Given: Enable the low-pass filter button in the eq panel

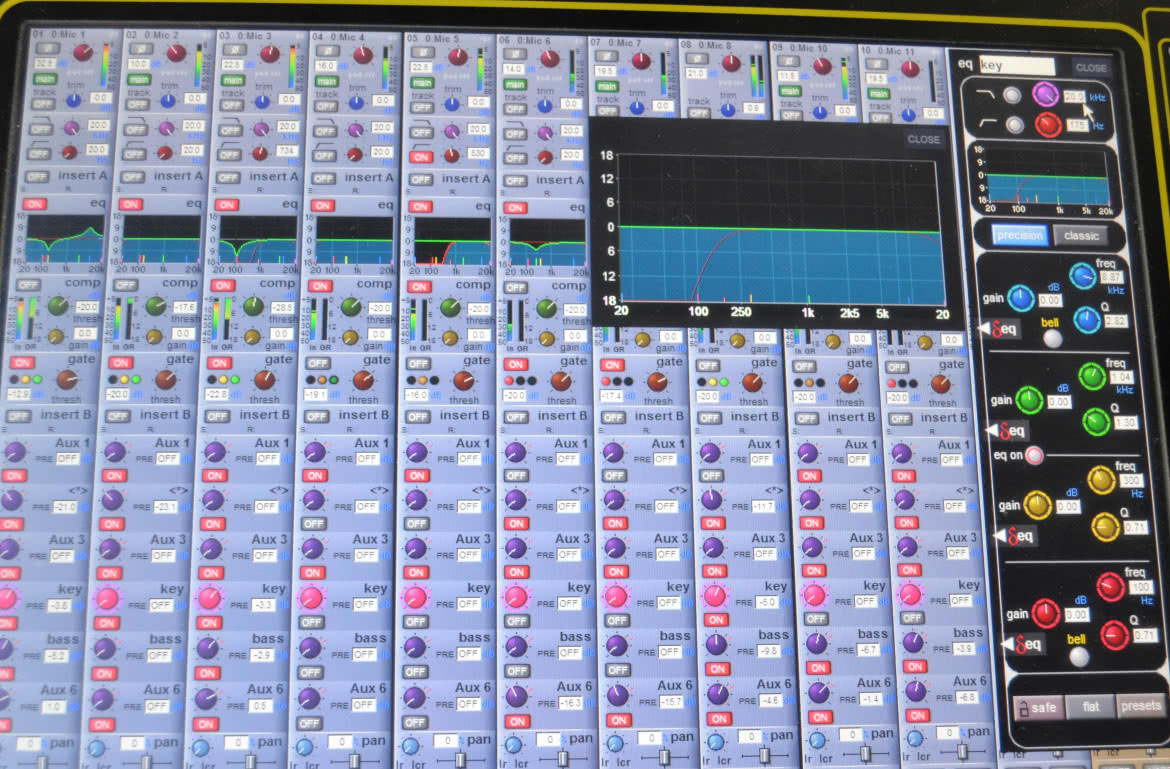Looking at the screenshot, I should pyautogui.click(x=1011, y=95).
